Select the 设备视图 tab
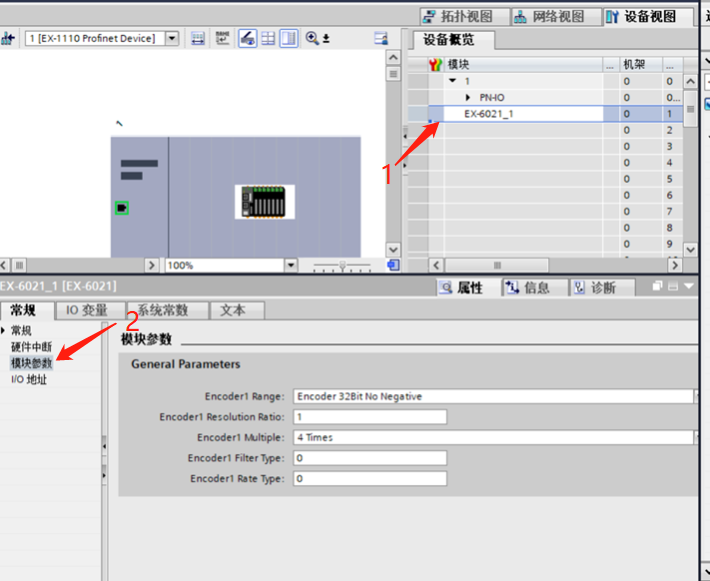Screen dimensions: 710x581 pyautogui.click(x=648, y=17)
